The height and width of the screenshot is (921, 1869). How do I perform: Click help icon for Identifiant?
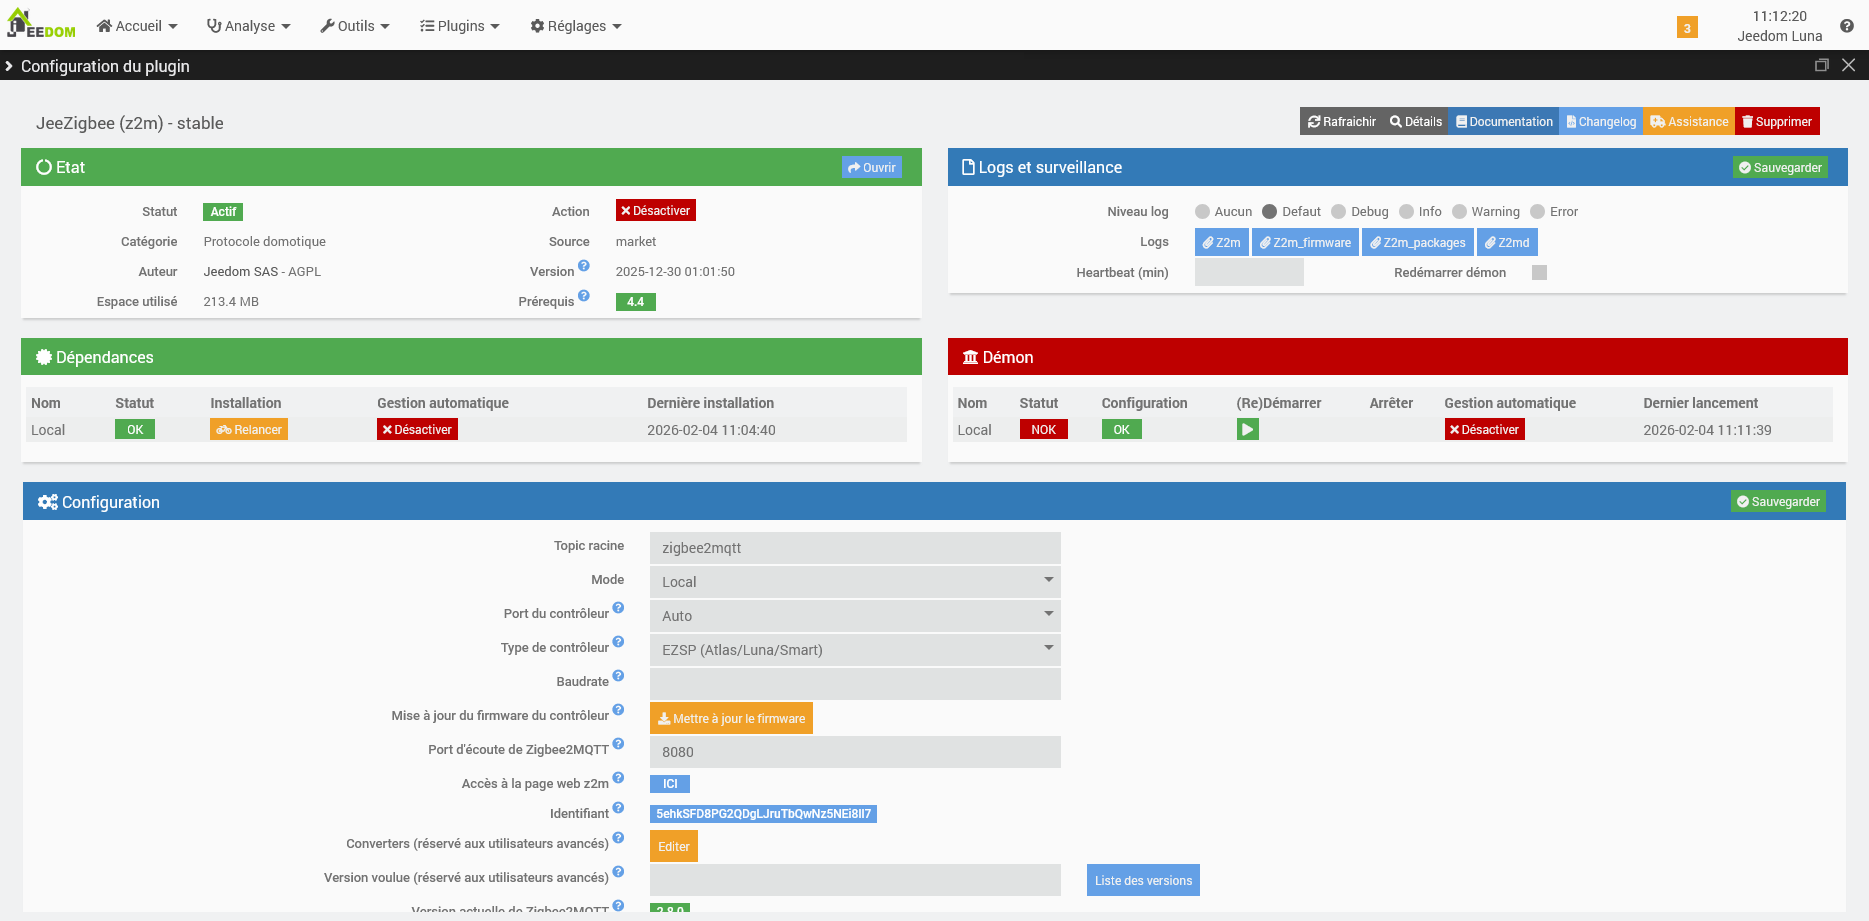(618, 808)
